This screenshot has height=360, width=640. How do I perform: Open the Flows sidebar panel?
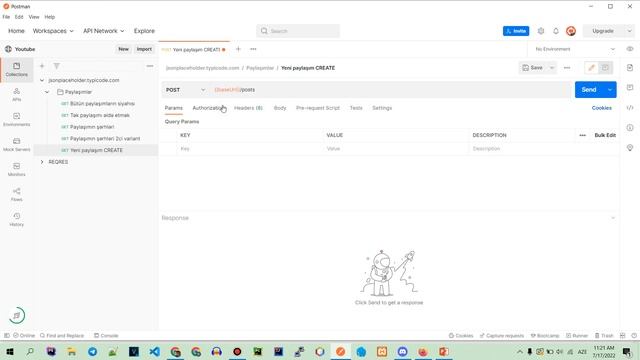click(x=16, y=194)
